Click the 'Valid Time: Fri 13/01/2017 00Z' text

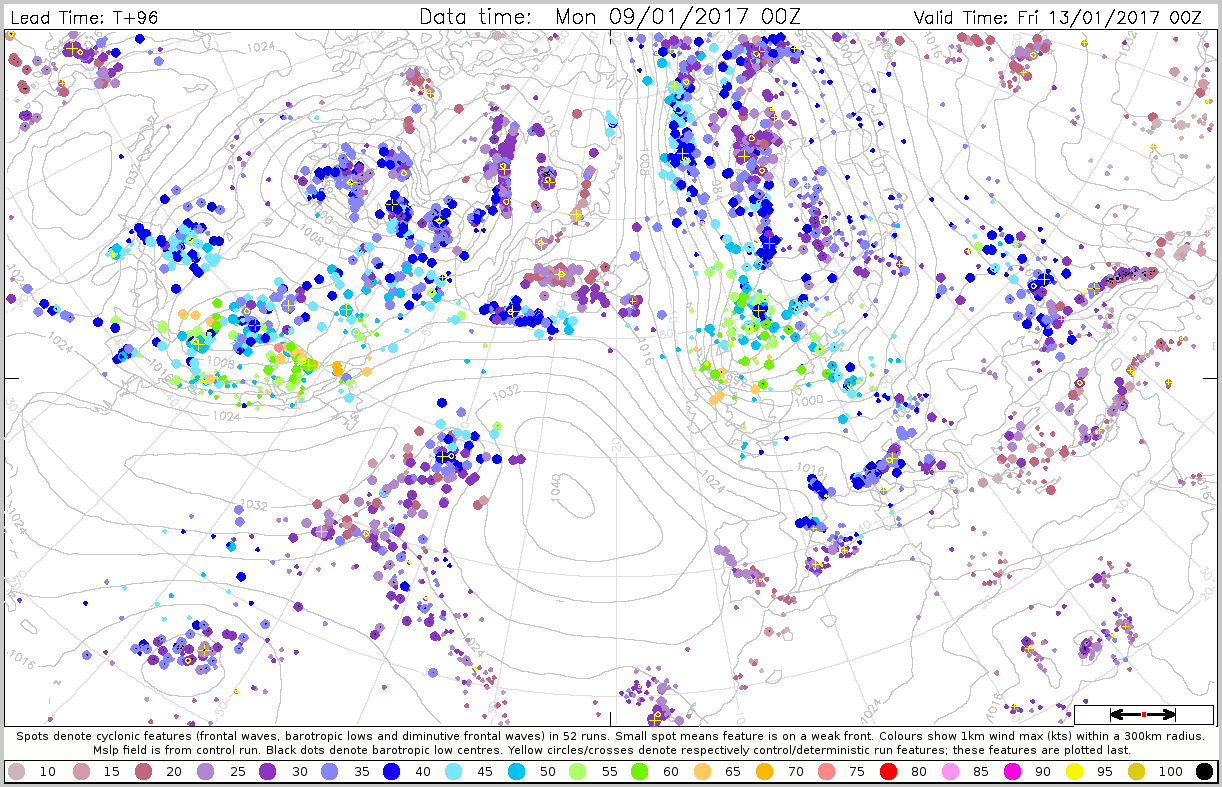coord(1058,17)
